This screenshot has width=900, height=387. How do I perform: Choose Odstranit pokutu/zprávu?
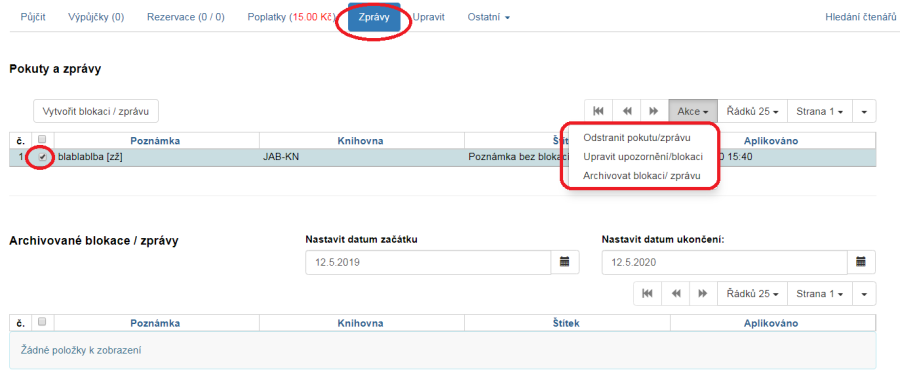pyautogui.click(x=637, y=138)
